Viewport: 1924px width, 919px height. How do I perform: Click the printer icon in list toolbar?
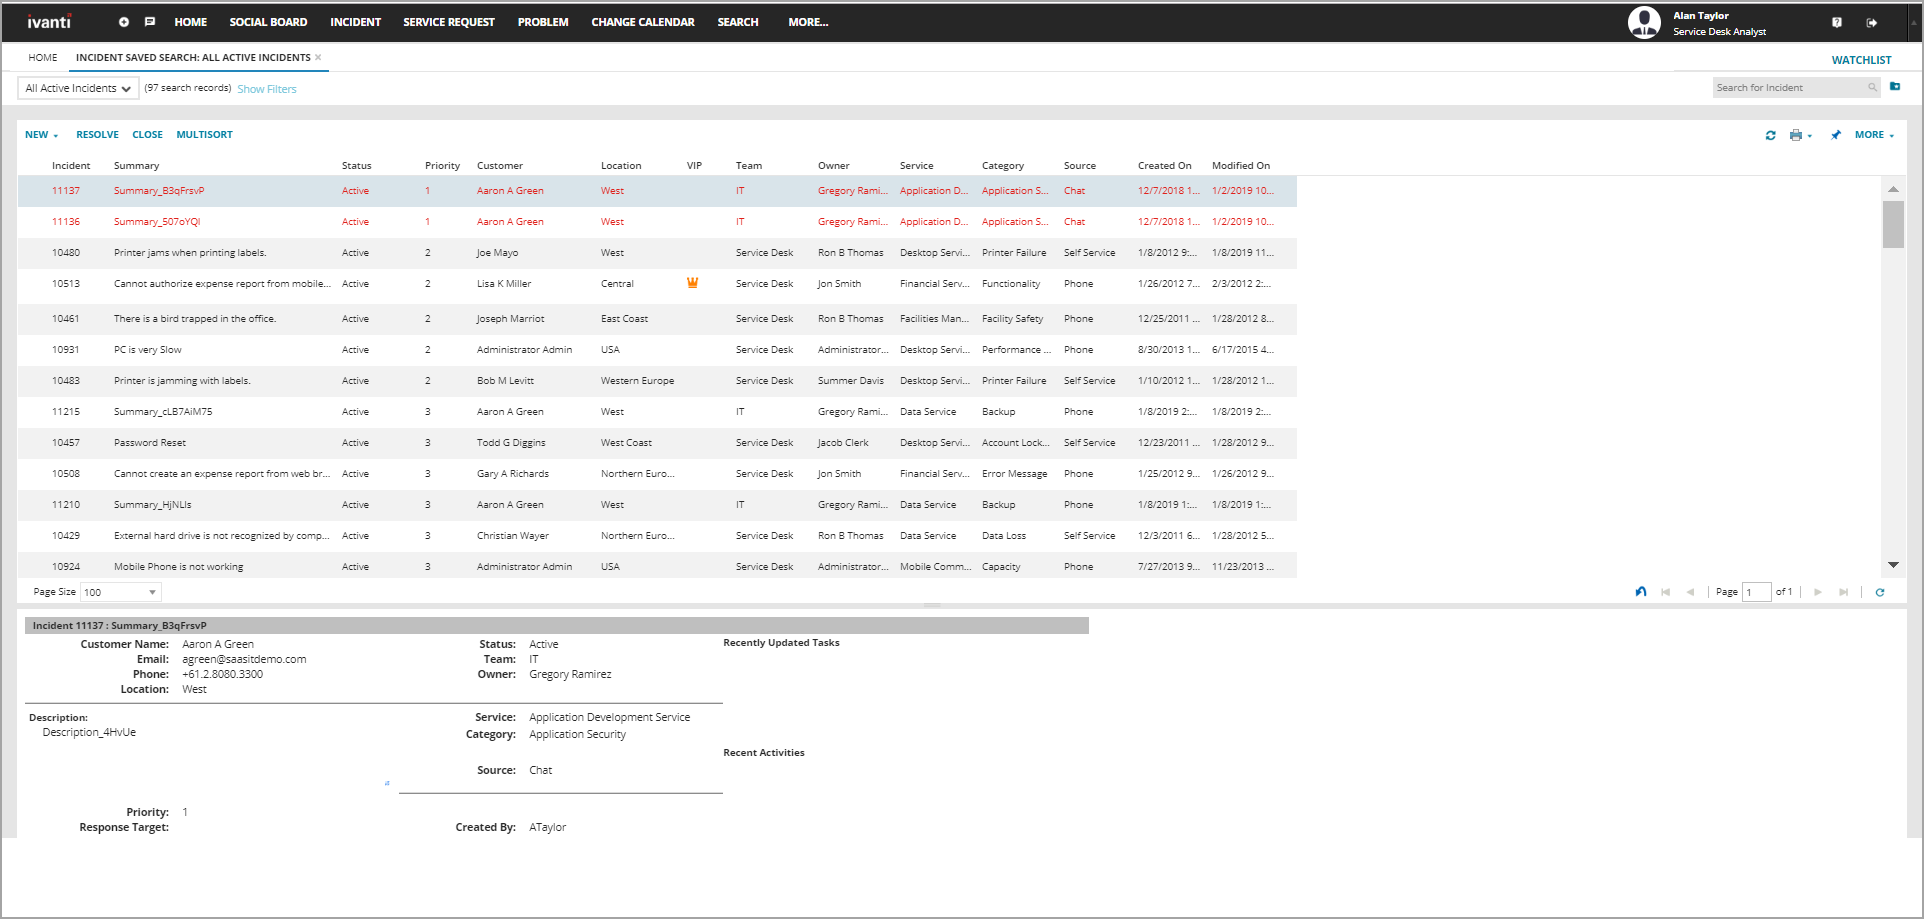click(1796, 135)
